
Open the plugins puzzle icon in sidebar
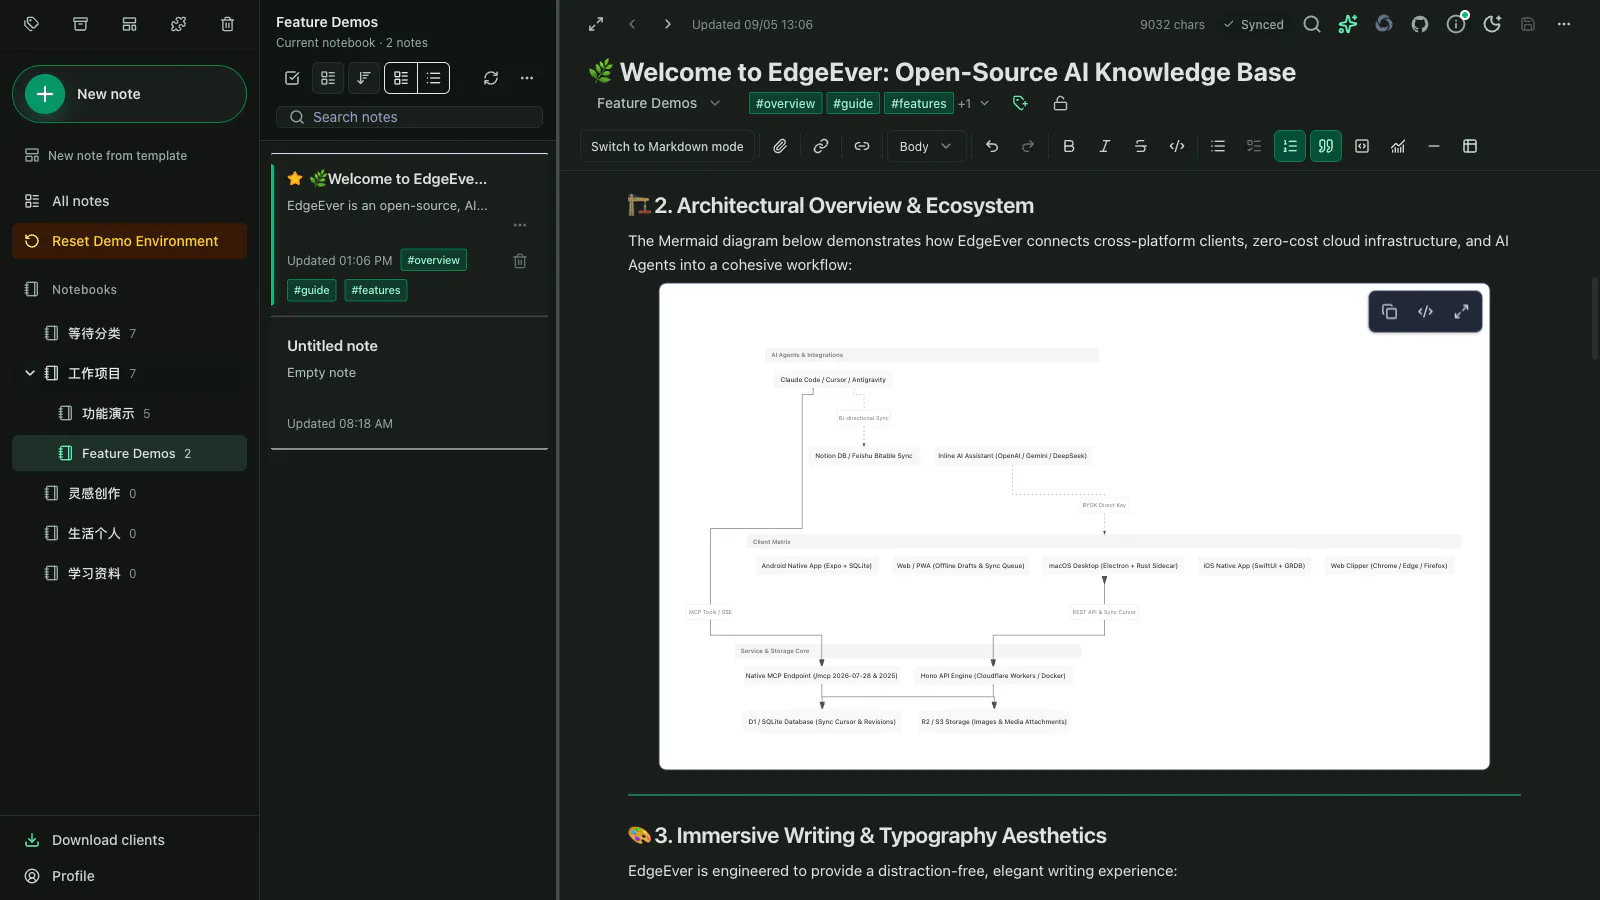coord(178,24)
